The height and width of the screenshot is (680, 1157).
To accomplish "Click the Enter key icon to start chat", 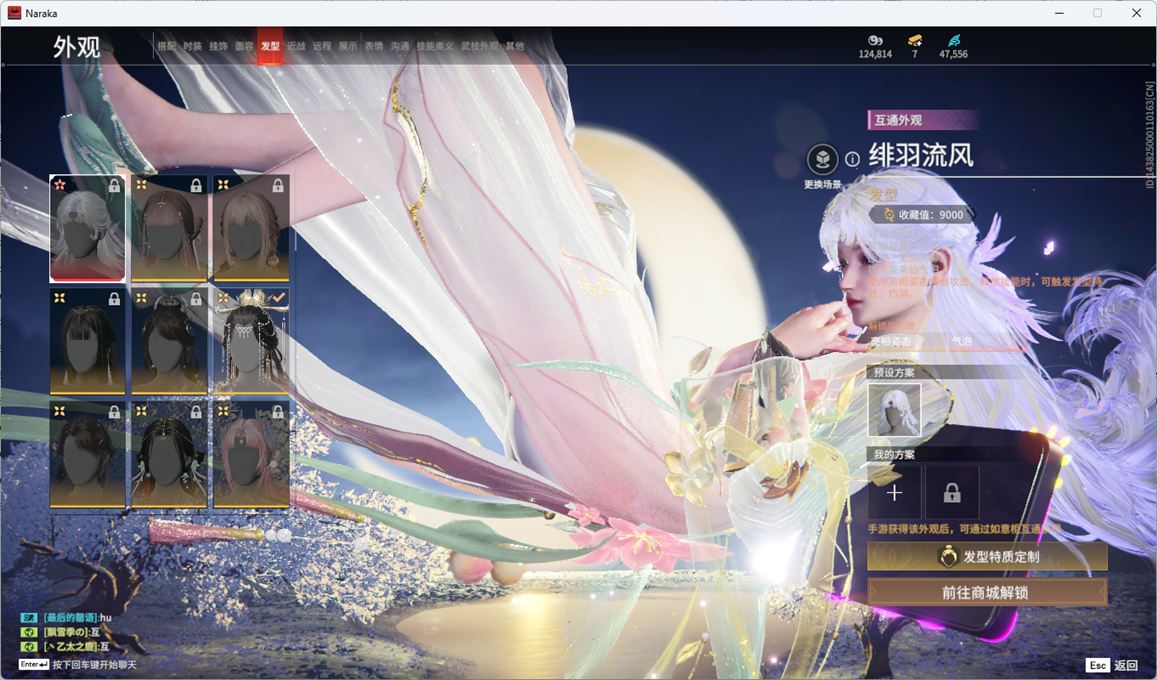I will point(34,665).
